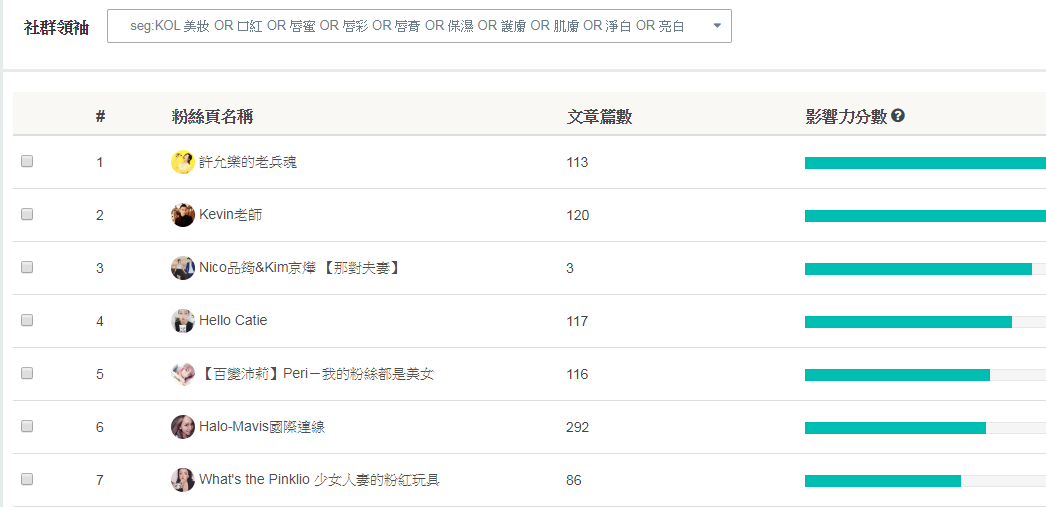Click the 影響力分數 help question-mark icon

pos(898,116)
